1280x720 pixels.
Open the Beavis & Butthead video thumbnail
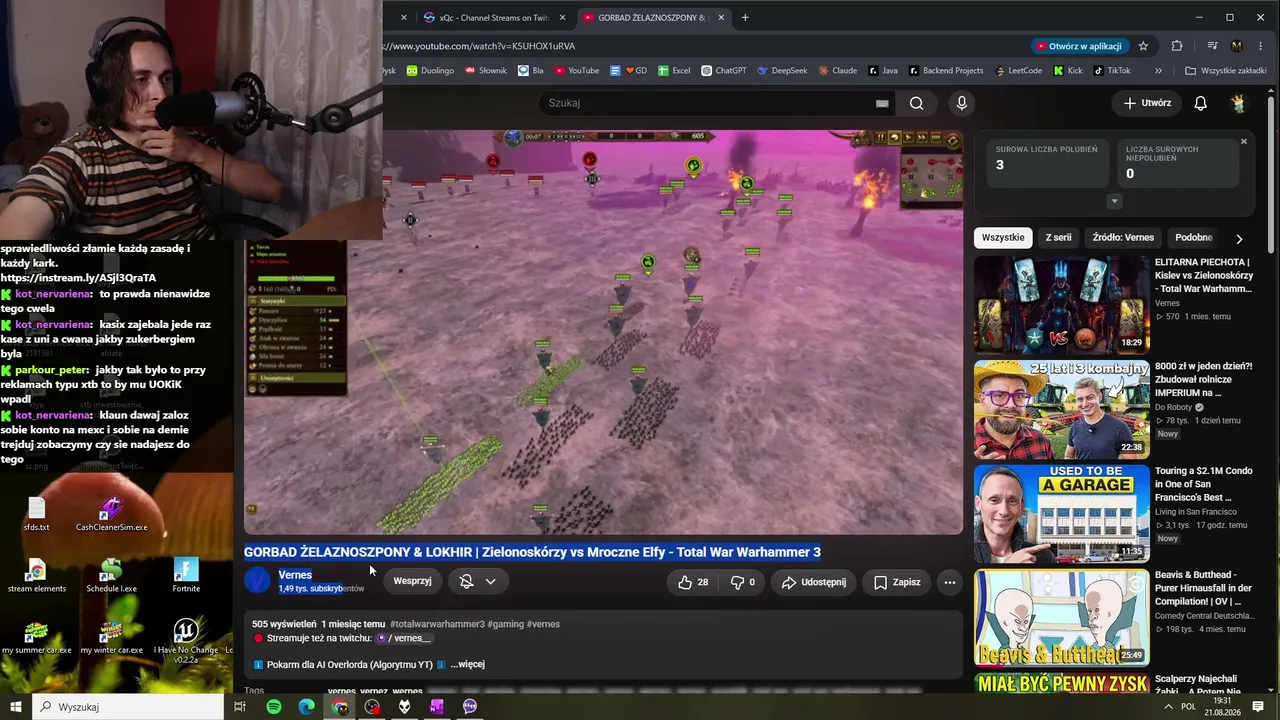(x=1062, y=618)
